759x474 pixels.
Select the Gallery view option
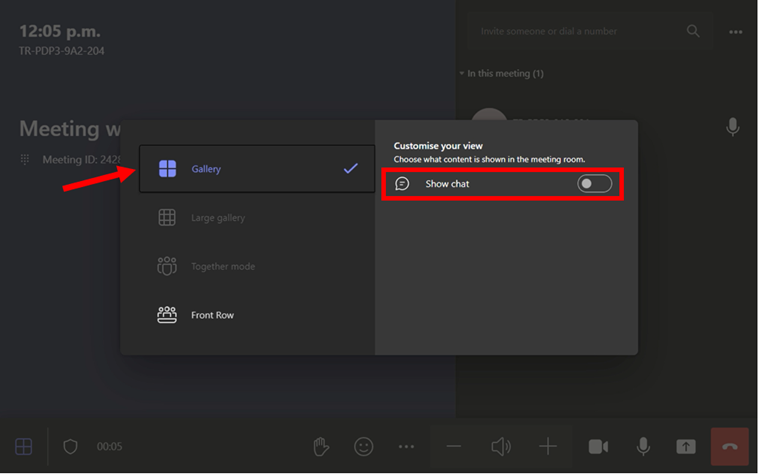tap(257, 169)
